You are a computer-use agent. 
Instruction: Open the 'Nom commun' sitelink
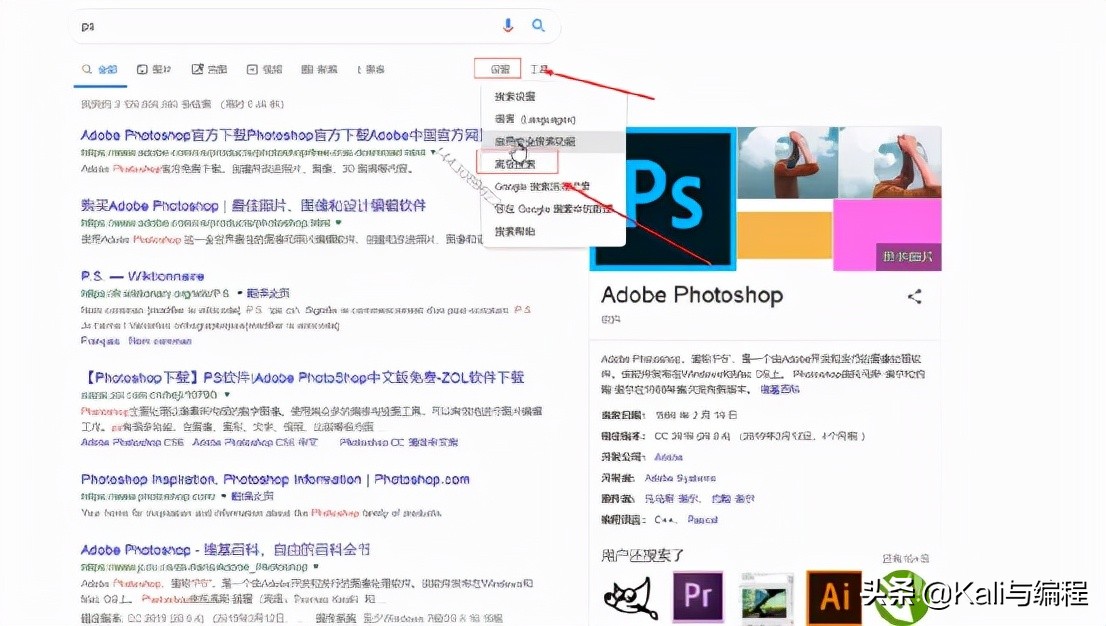160,341
